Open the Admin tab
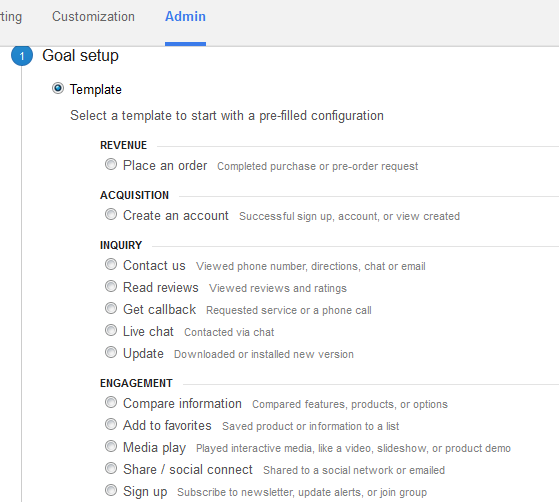 tap(185, 17)
